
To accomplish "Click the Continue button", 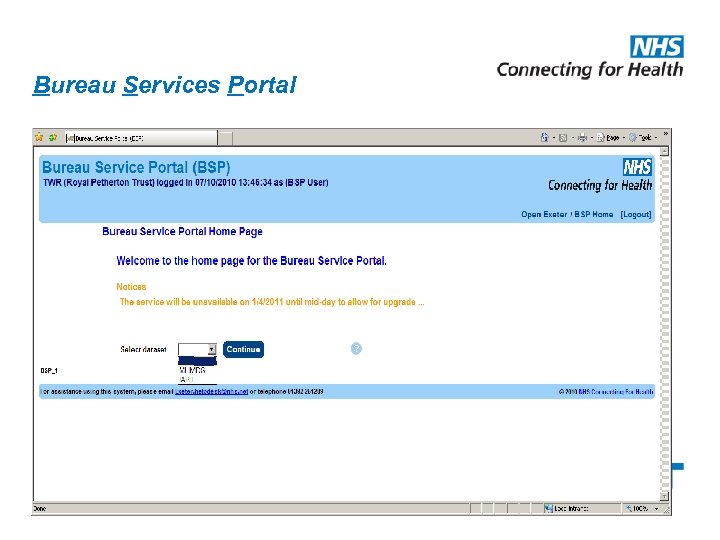I will 243,349.
